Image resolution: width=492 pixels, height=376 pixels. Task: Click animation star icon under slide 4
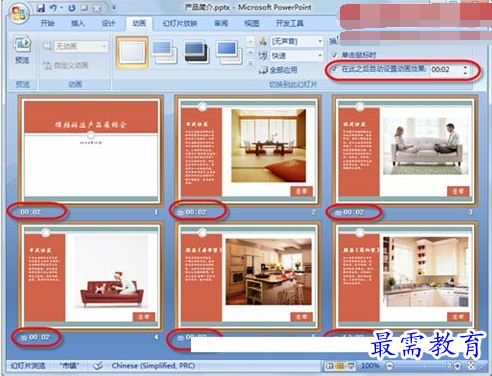coord(24,338)
